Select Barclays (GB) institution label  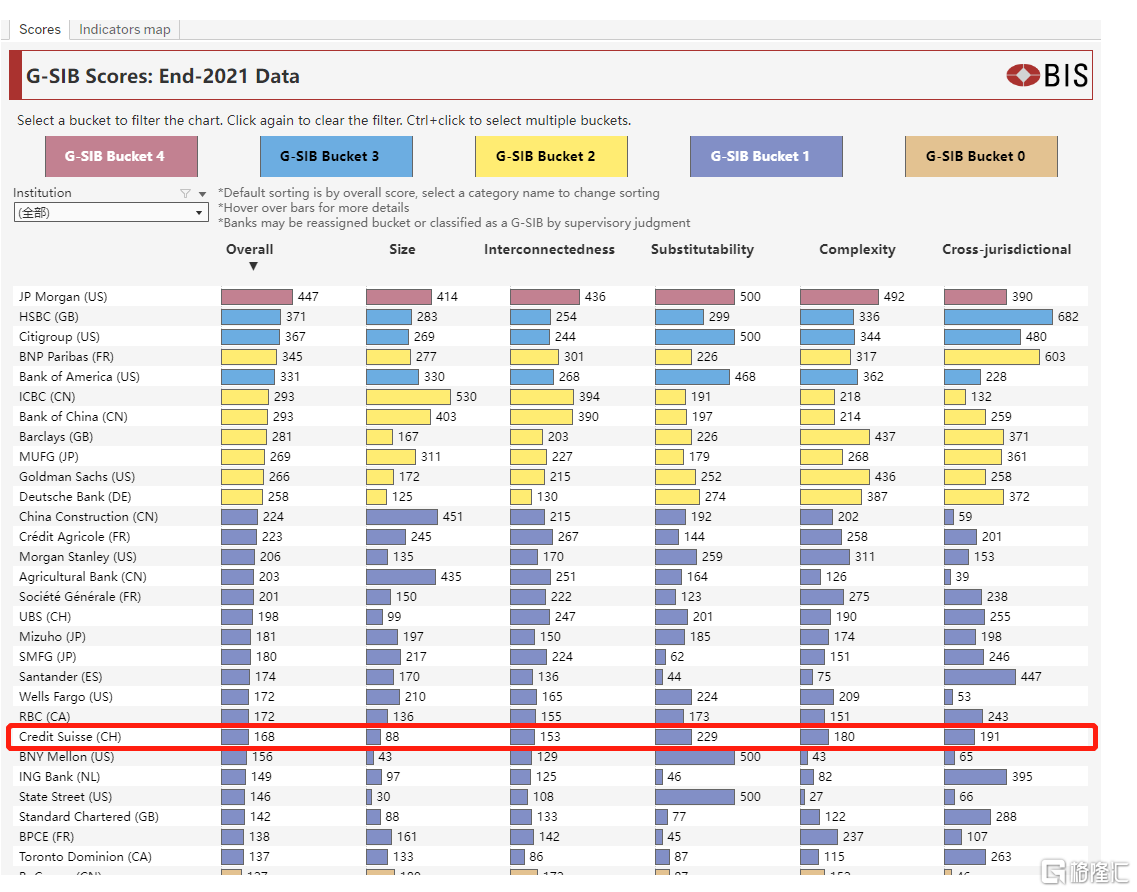56,437
